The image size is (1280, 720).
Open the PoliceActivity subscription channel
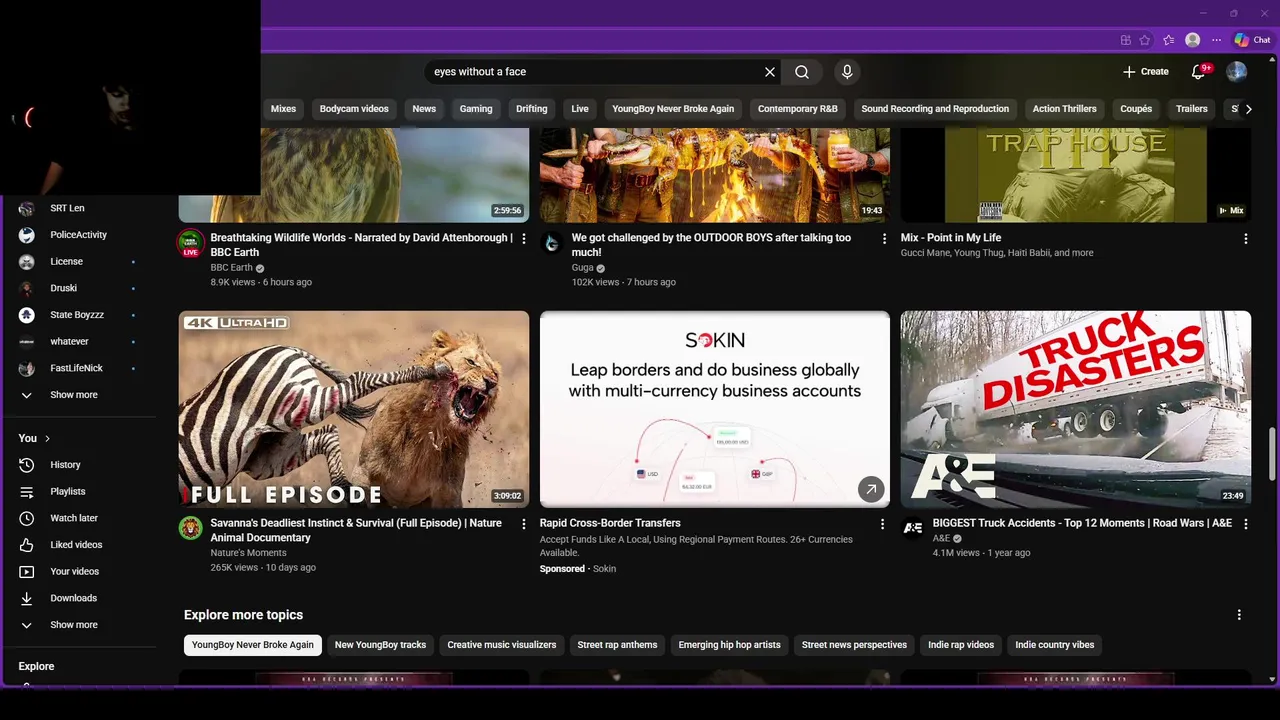78,235
